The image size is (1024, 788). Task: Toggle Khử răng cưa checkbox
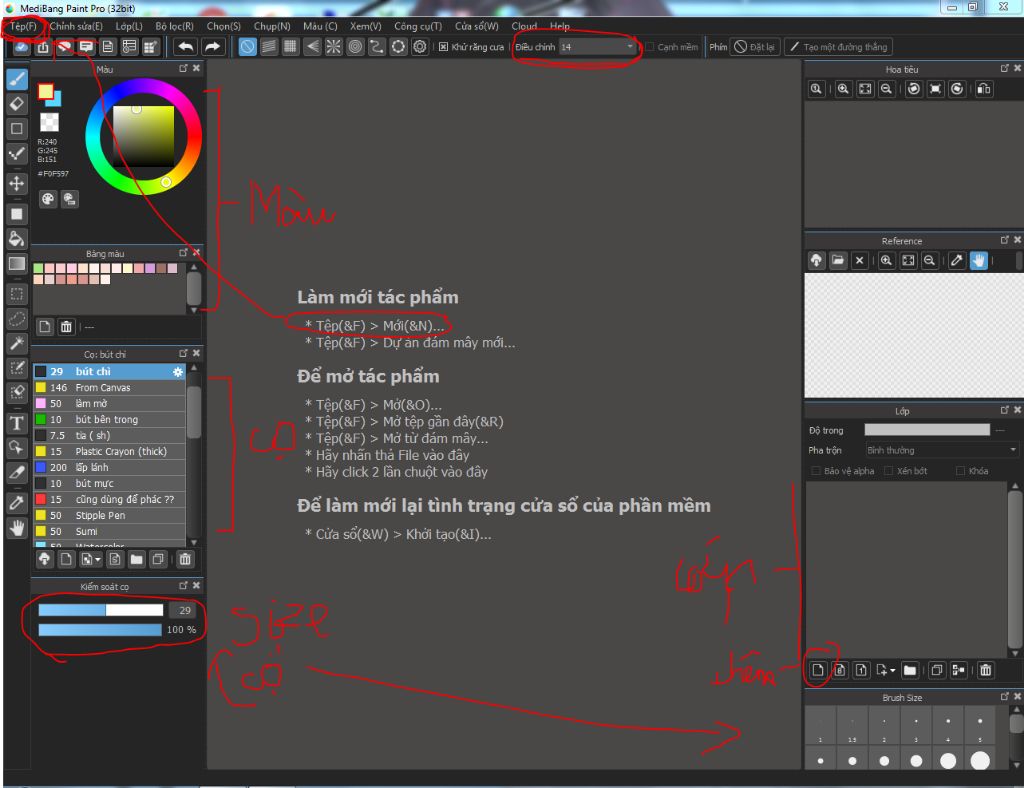click(443, 47)
